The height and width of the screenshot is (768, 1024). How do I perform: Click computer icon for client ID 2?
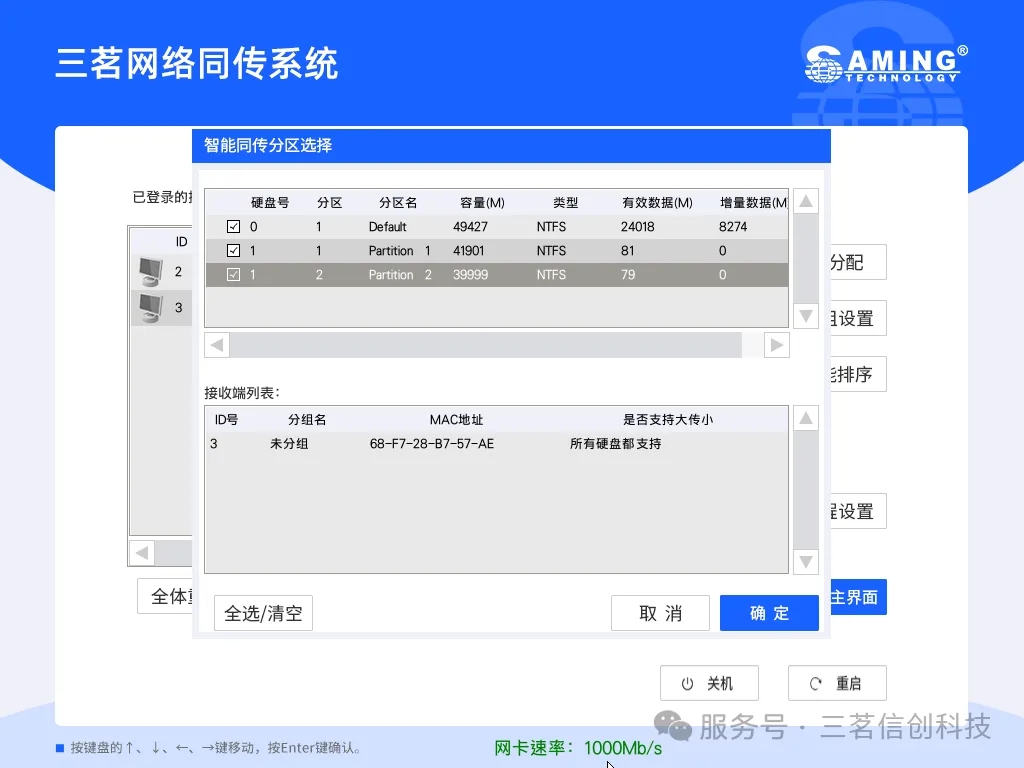coord(150,271)
